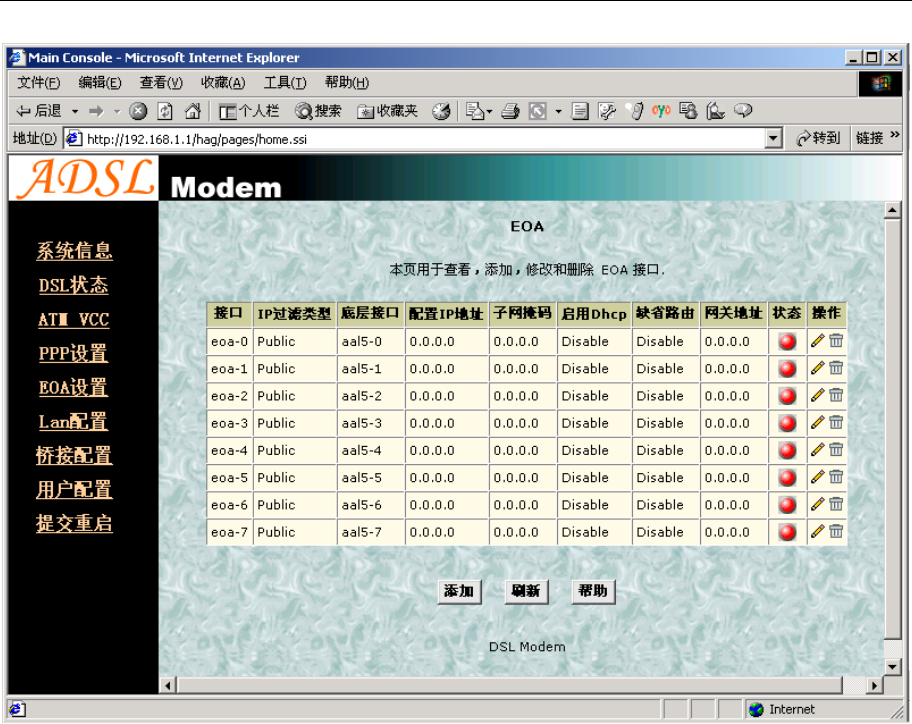This screenshot has width=912, height=724.
Task: Stop page loading in IE toolbar
Action: point(138,110)
